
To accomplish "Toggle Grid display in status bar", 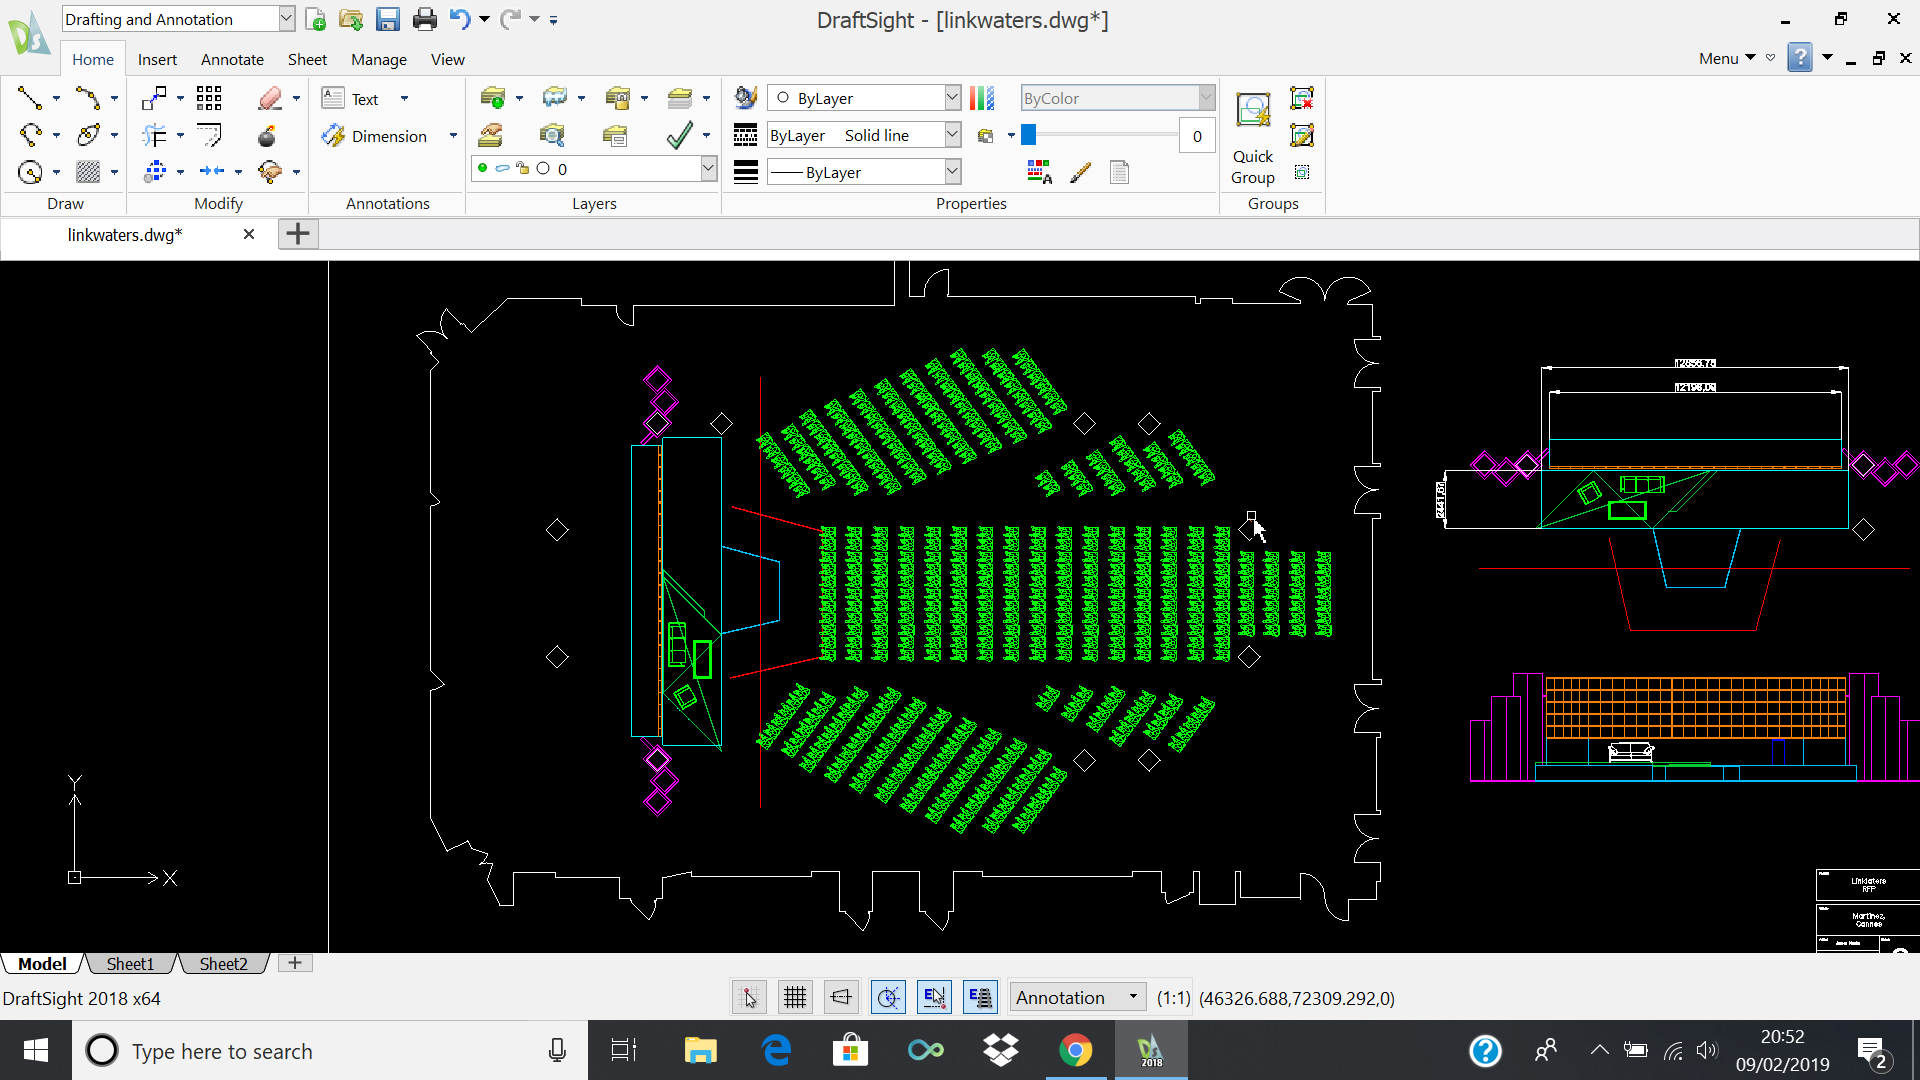I will point(795,997).
